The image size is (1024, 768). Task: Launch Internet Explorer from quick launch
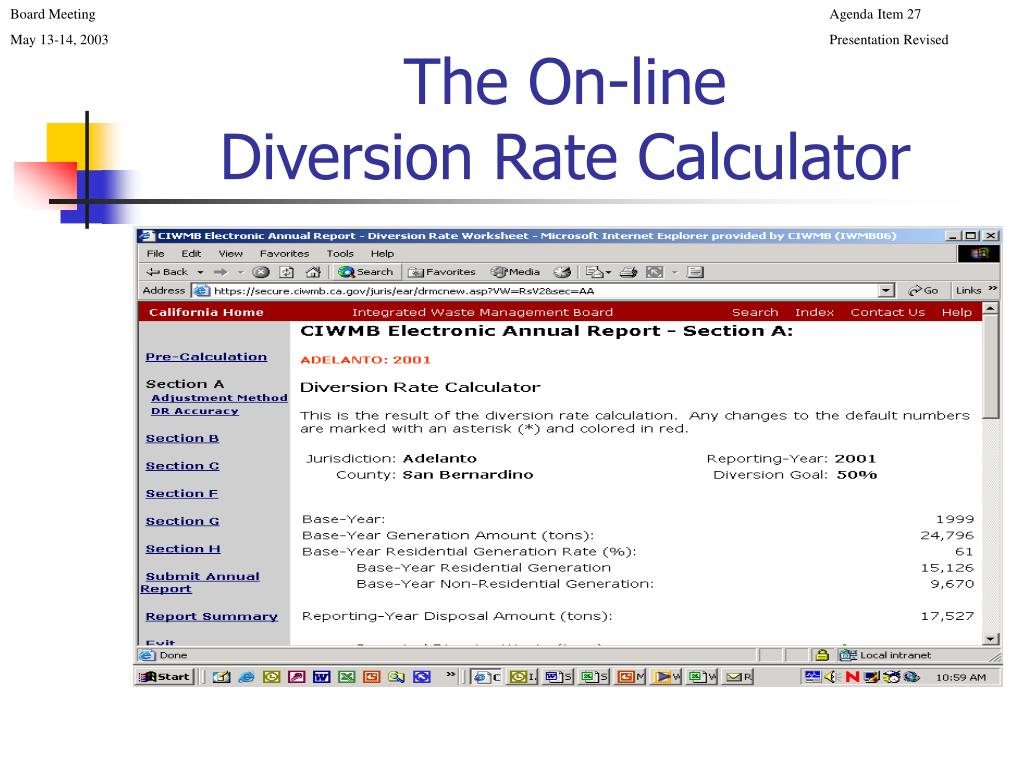point(246,677)
